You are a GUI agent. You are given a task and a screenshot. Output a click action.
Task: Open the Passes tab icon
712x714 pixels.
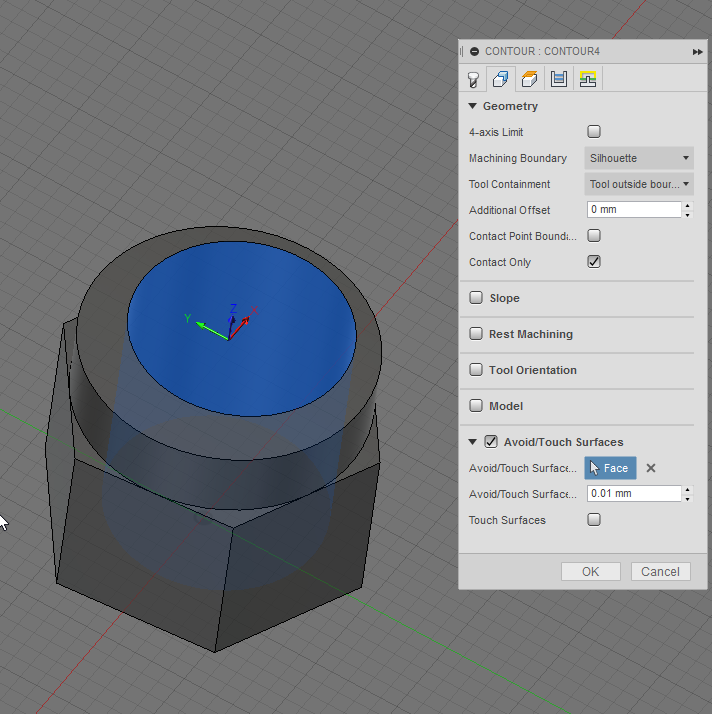coord(559,79)
